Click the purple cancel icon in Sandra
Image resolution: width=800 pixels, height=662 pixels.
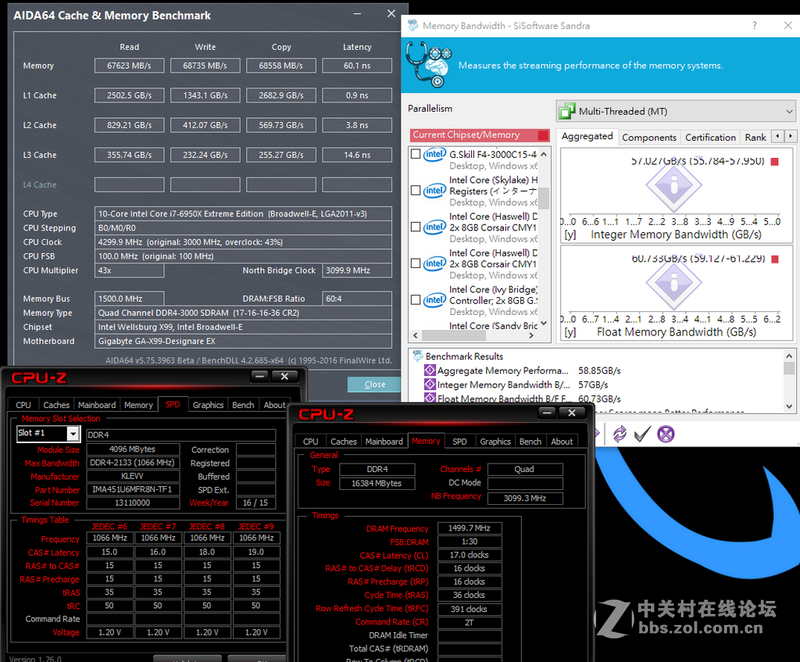tap(665, 433)
